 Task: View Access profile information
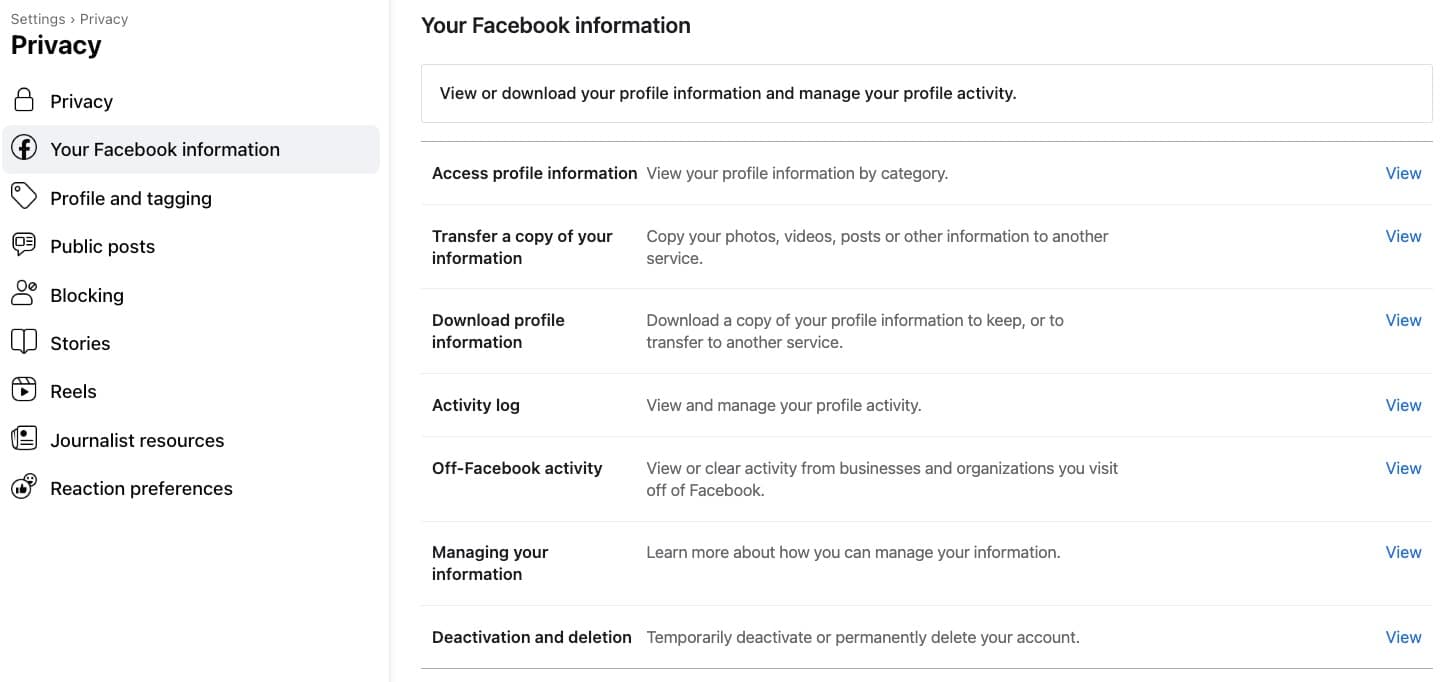coord(1403,173)
